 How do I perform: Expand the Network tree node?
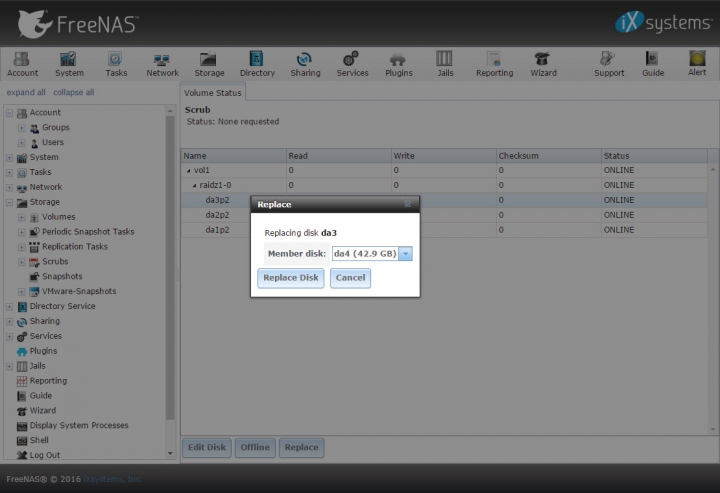pos(9,187)
